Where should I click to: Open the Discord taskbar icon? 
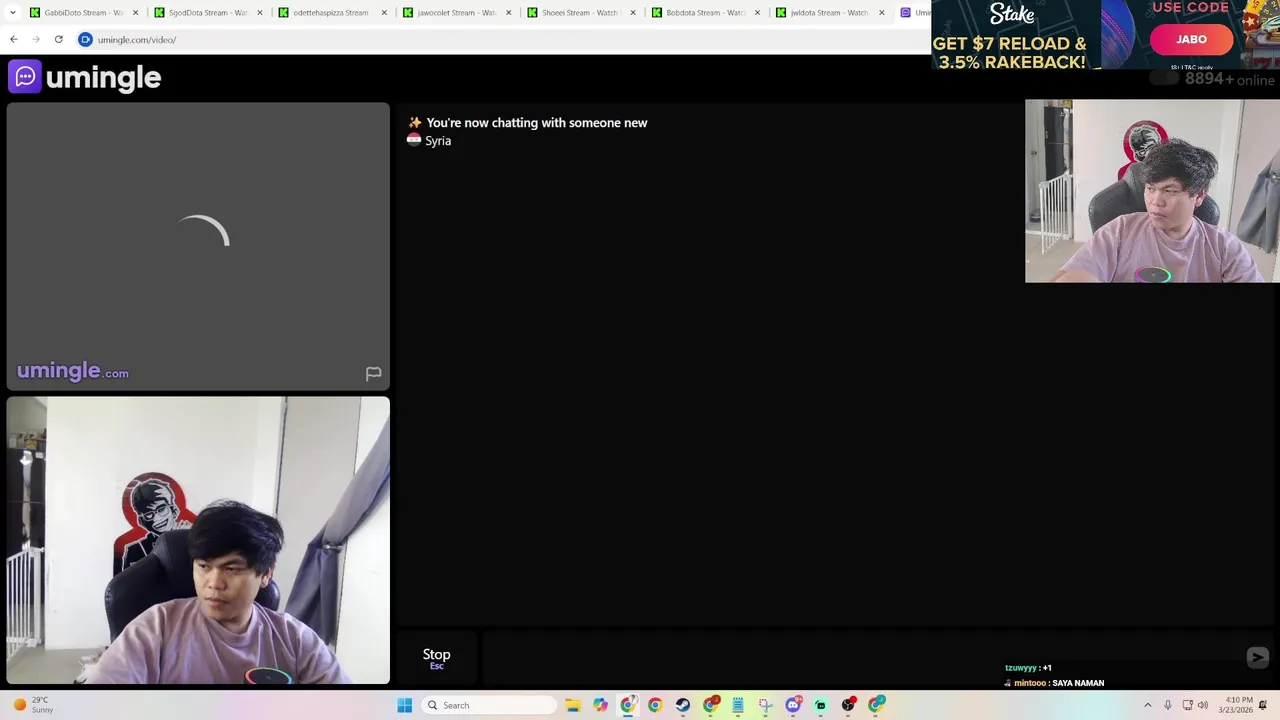[x=793, y=705]
